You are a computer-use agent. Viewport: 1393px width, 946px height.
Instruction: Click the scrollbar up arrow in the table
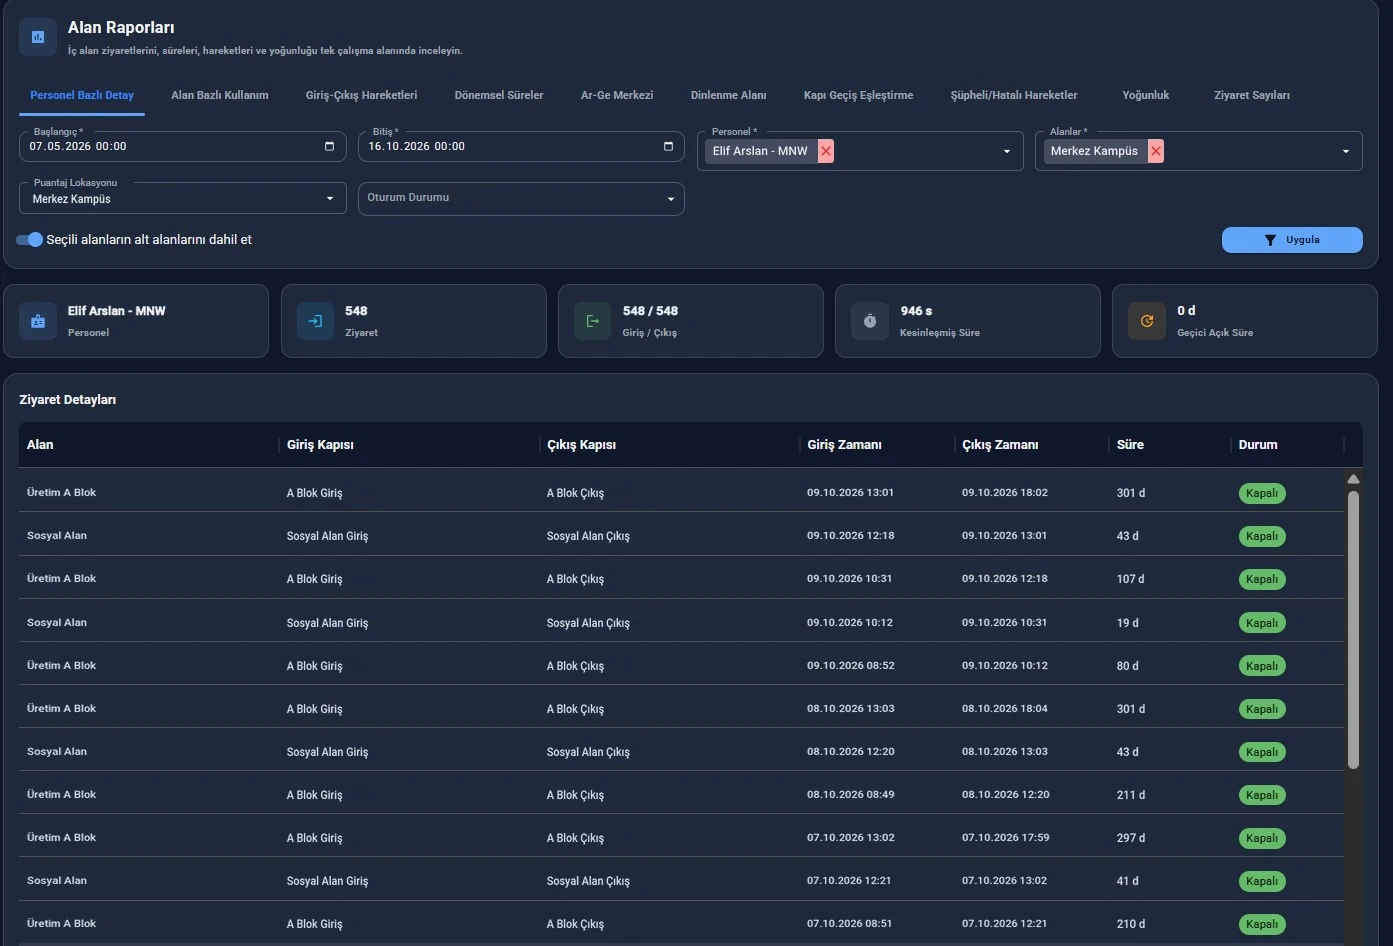pyautogui.click(x=1353, y=480)
